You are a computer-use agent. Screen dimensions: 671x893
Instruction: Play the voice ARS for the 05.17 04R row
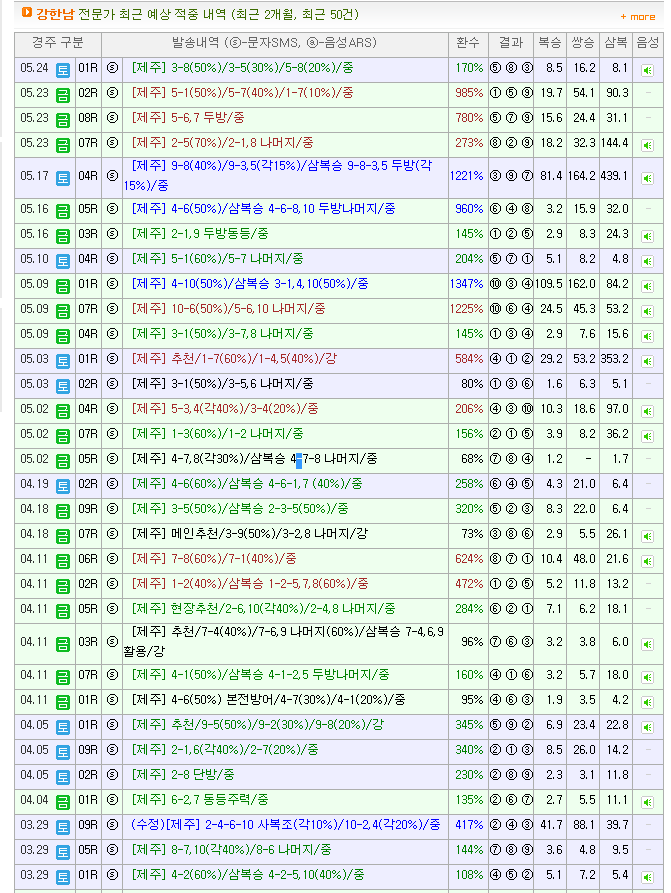(647, 176)
